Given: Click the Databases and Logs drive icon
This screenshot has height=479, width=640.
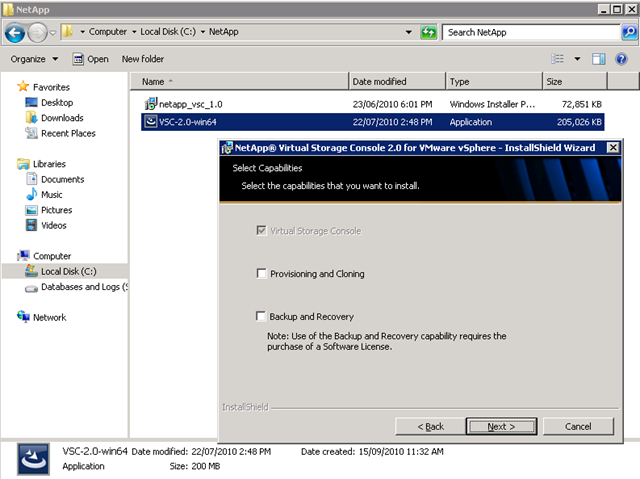Looking at the screenshot, I should (x=31, y=288).
